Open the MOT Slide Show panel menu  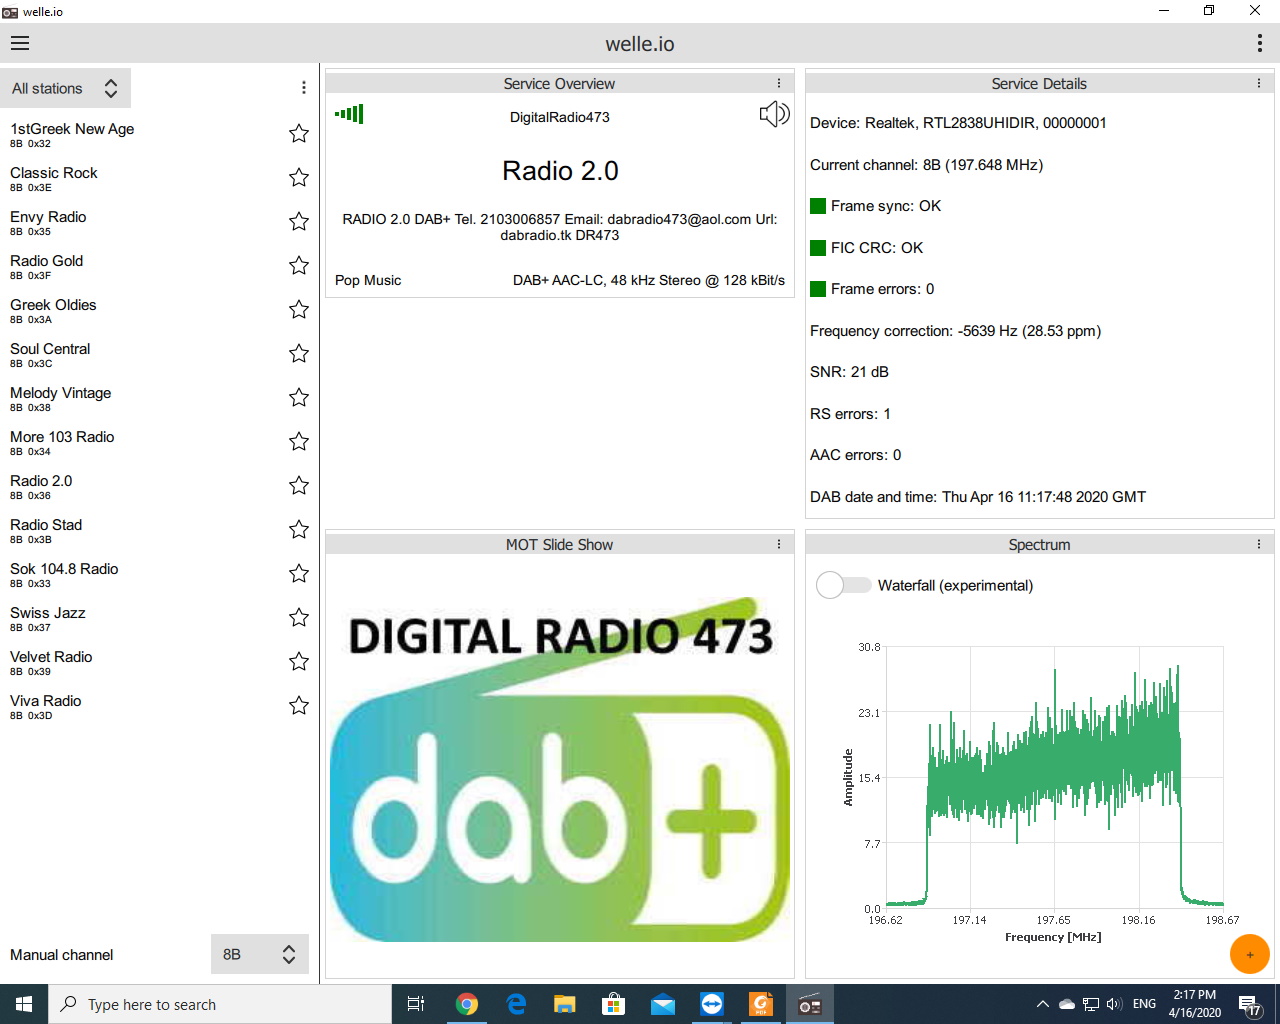click(x=779, y=545)
